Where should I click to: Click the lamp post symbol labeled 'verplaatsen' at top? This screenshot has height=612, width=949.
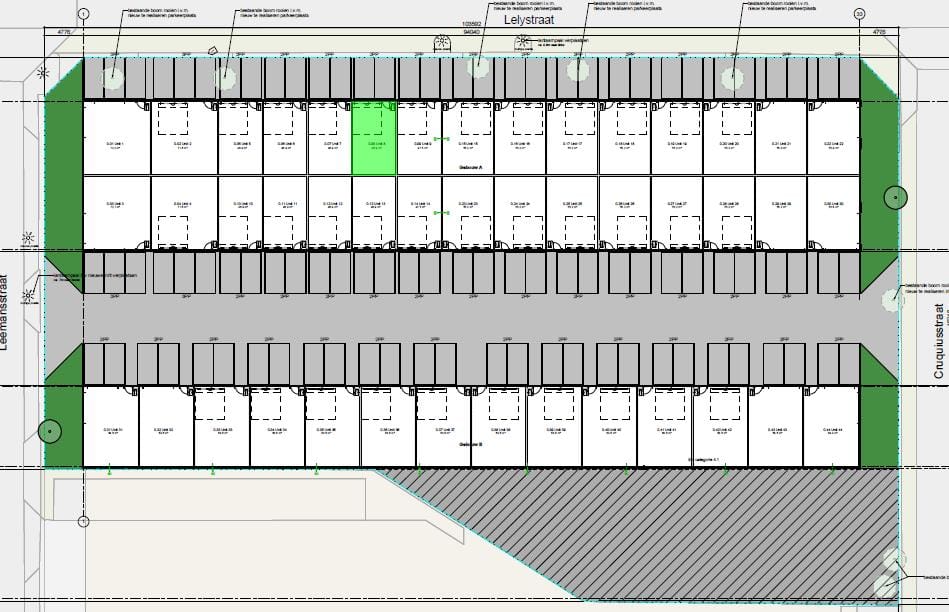point(521,42)
